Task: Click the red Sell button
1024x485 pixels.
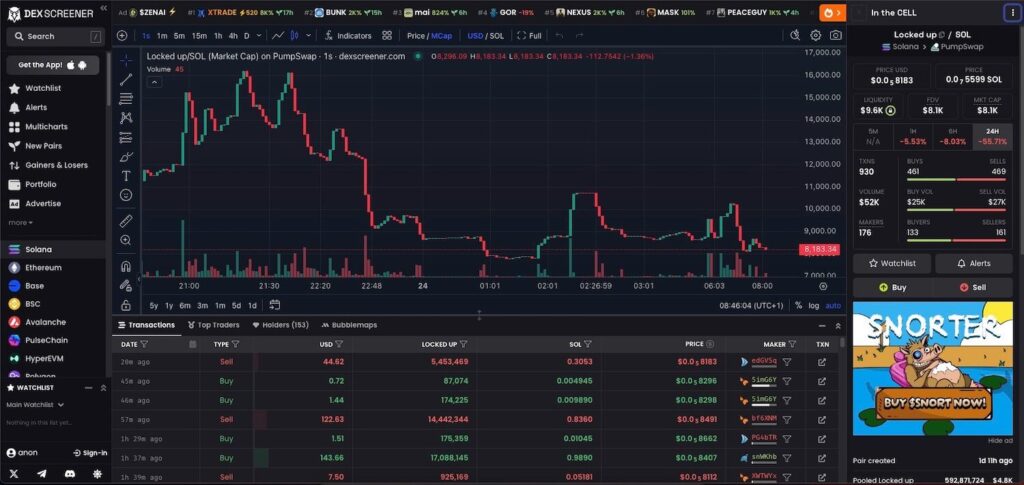Action: (973, 287)
